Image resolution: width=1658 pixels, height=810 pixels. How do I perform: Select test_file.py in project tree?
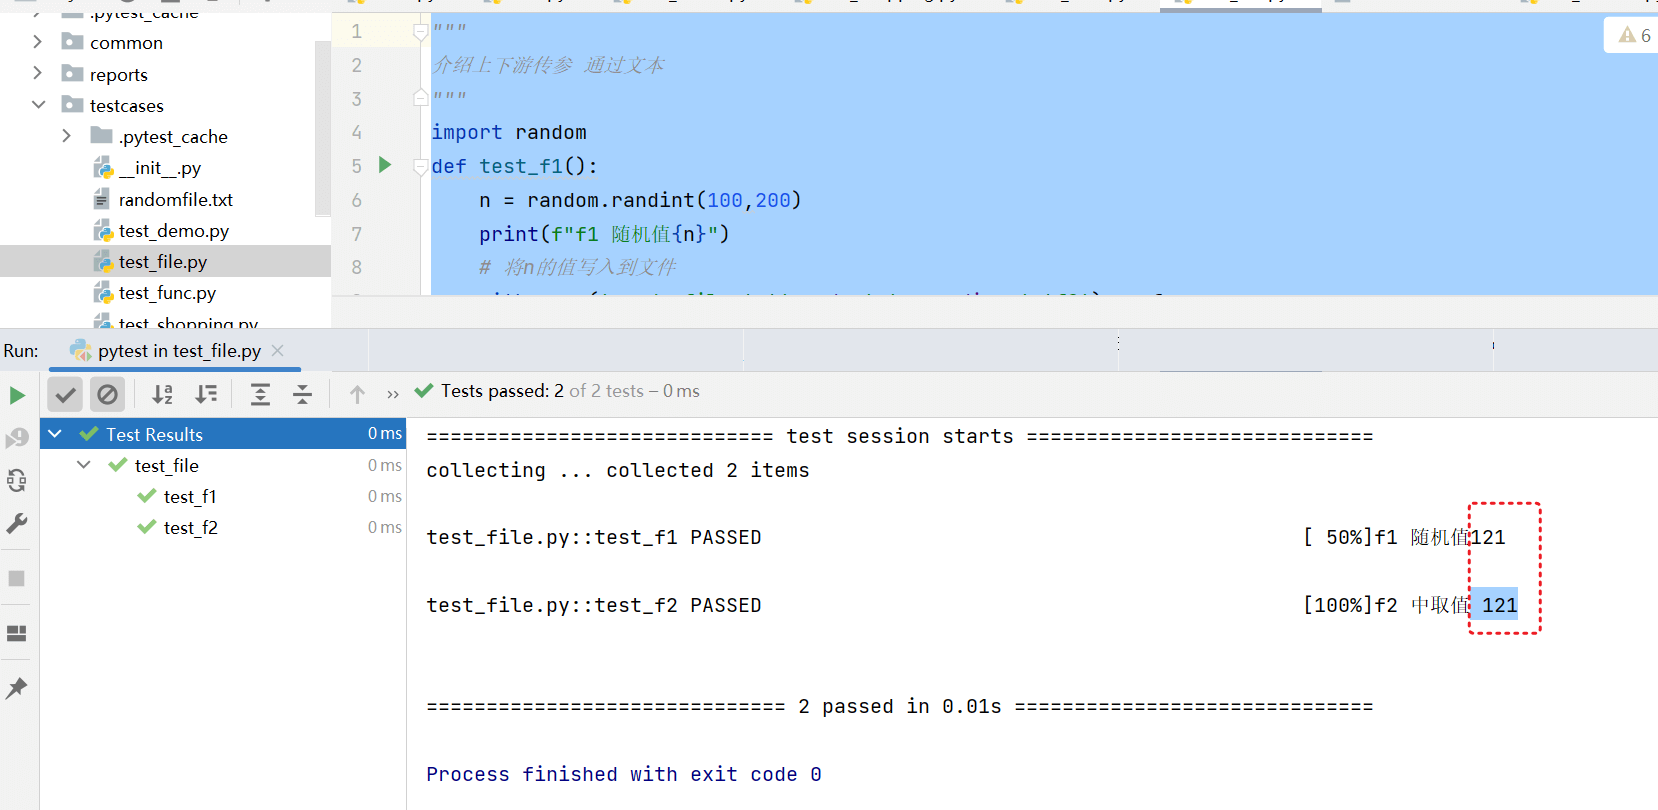(x=165, y=261)
